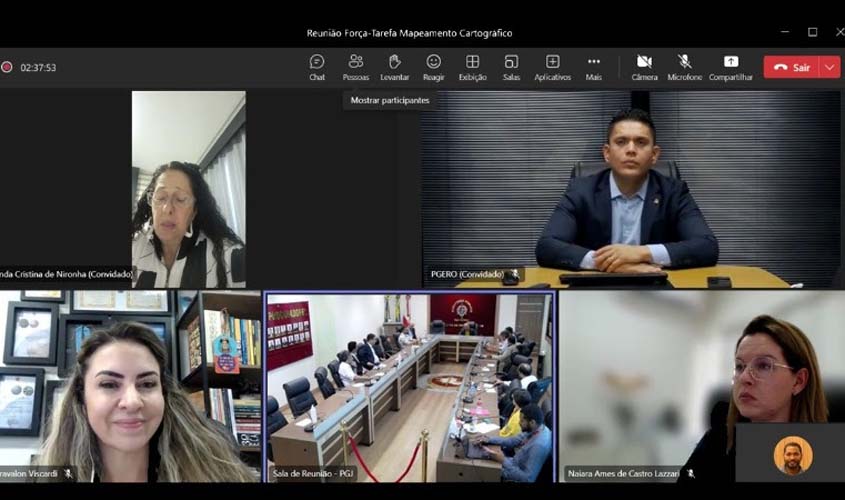845x500 pixels.
Task: Show participants via the Pessoas icon
Action: 355,67
